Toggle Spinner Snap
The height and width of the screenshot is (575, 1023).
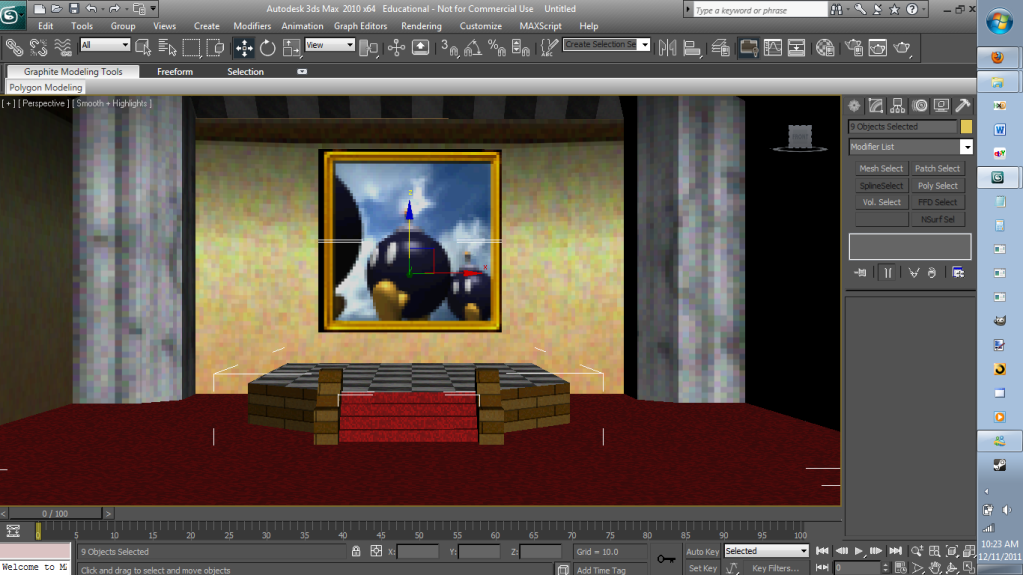521,47
